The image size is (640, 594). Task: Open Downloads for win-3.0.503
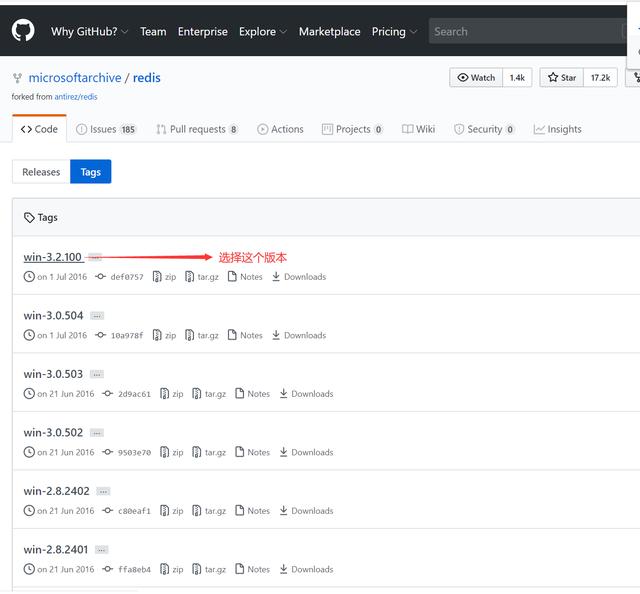pos(306,394)
